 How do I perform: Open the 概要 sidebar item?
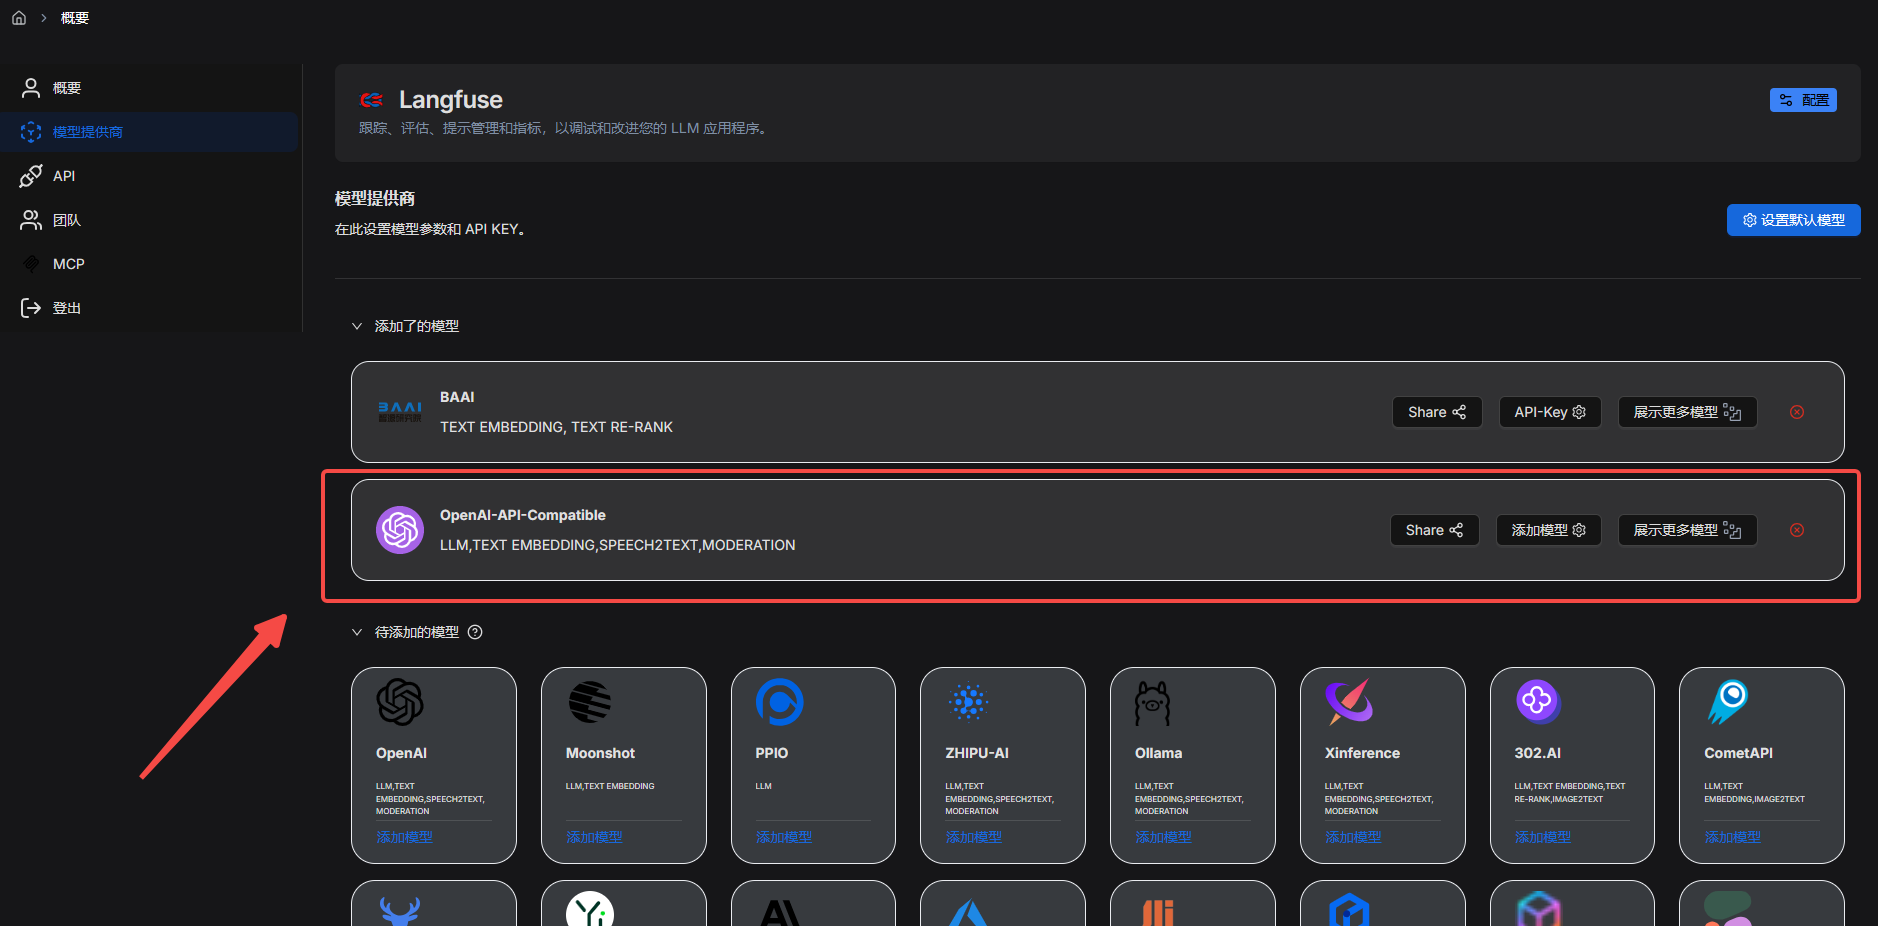click(150, 88)
